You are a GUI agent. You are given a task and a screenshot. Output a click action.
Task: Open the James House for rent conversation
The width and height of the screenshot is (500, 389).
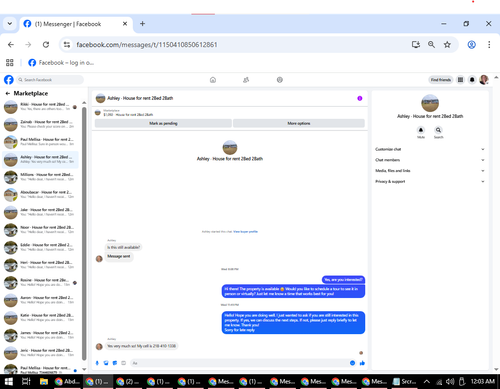[x=41, y=335]
